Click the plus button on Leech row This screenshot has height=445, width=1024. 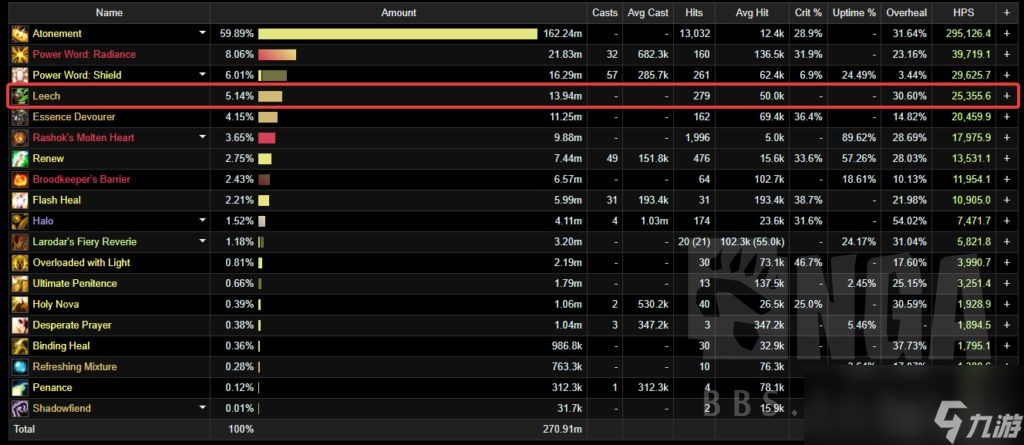point(1006,96)
